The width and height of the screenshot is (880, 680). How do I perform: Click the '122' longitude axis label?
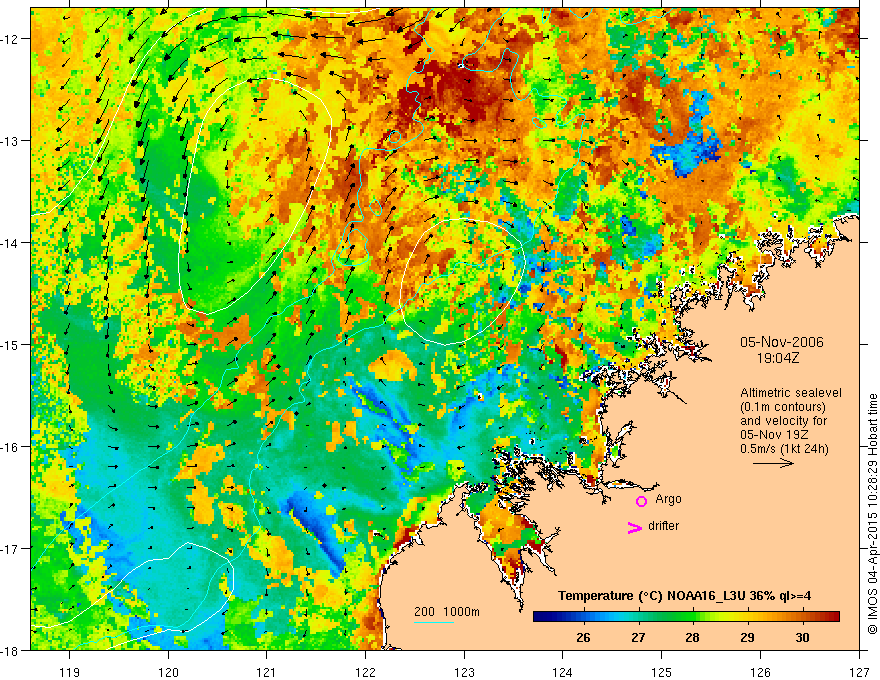point(365,672)
